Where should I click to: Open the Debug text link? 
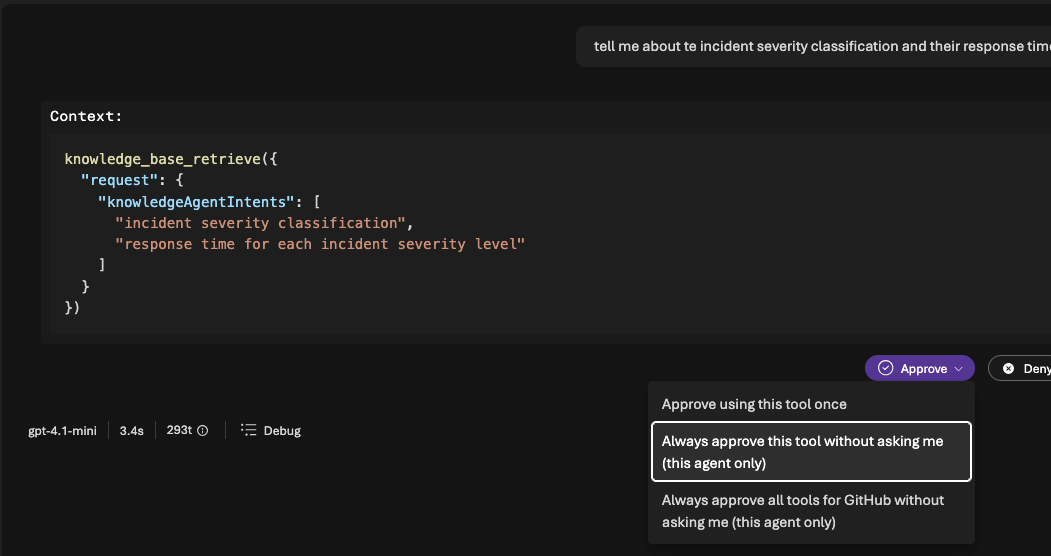[x=282, y=431]
